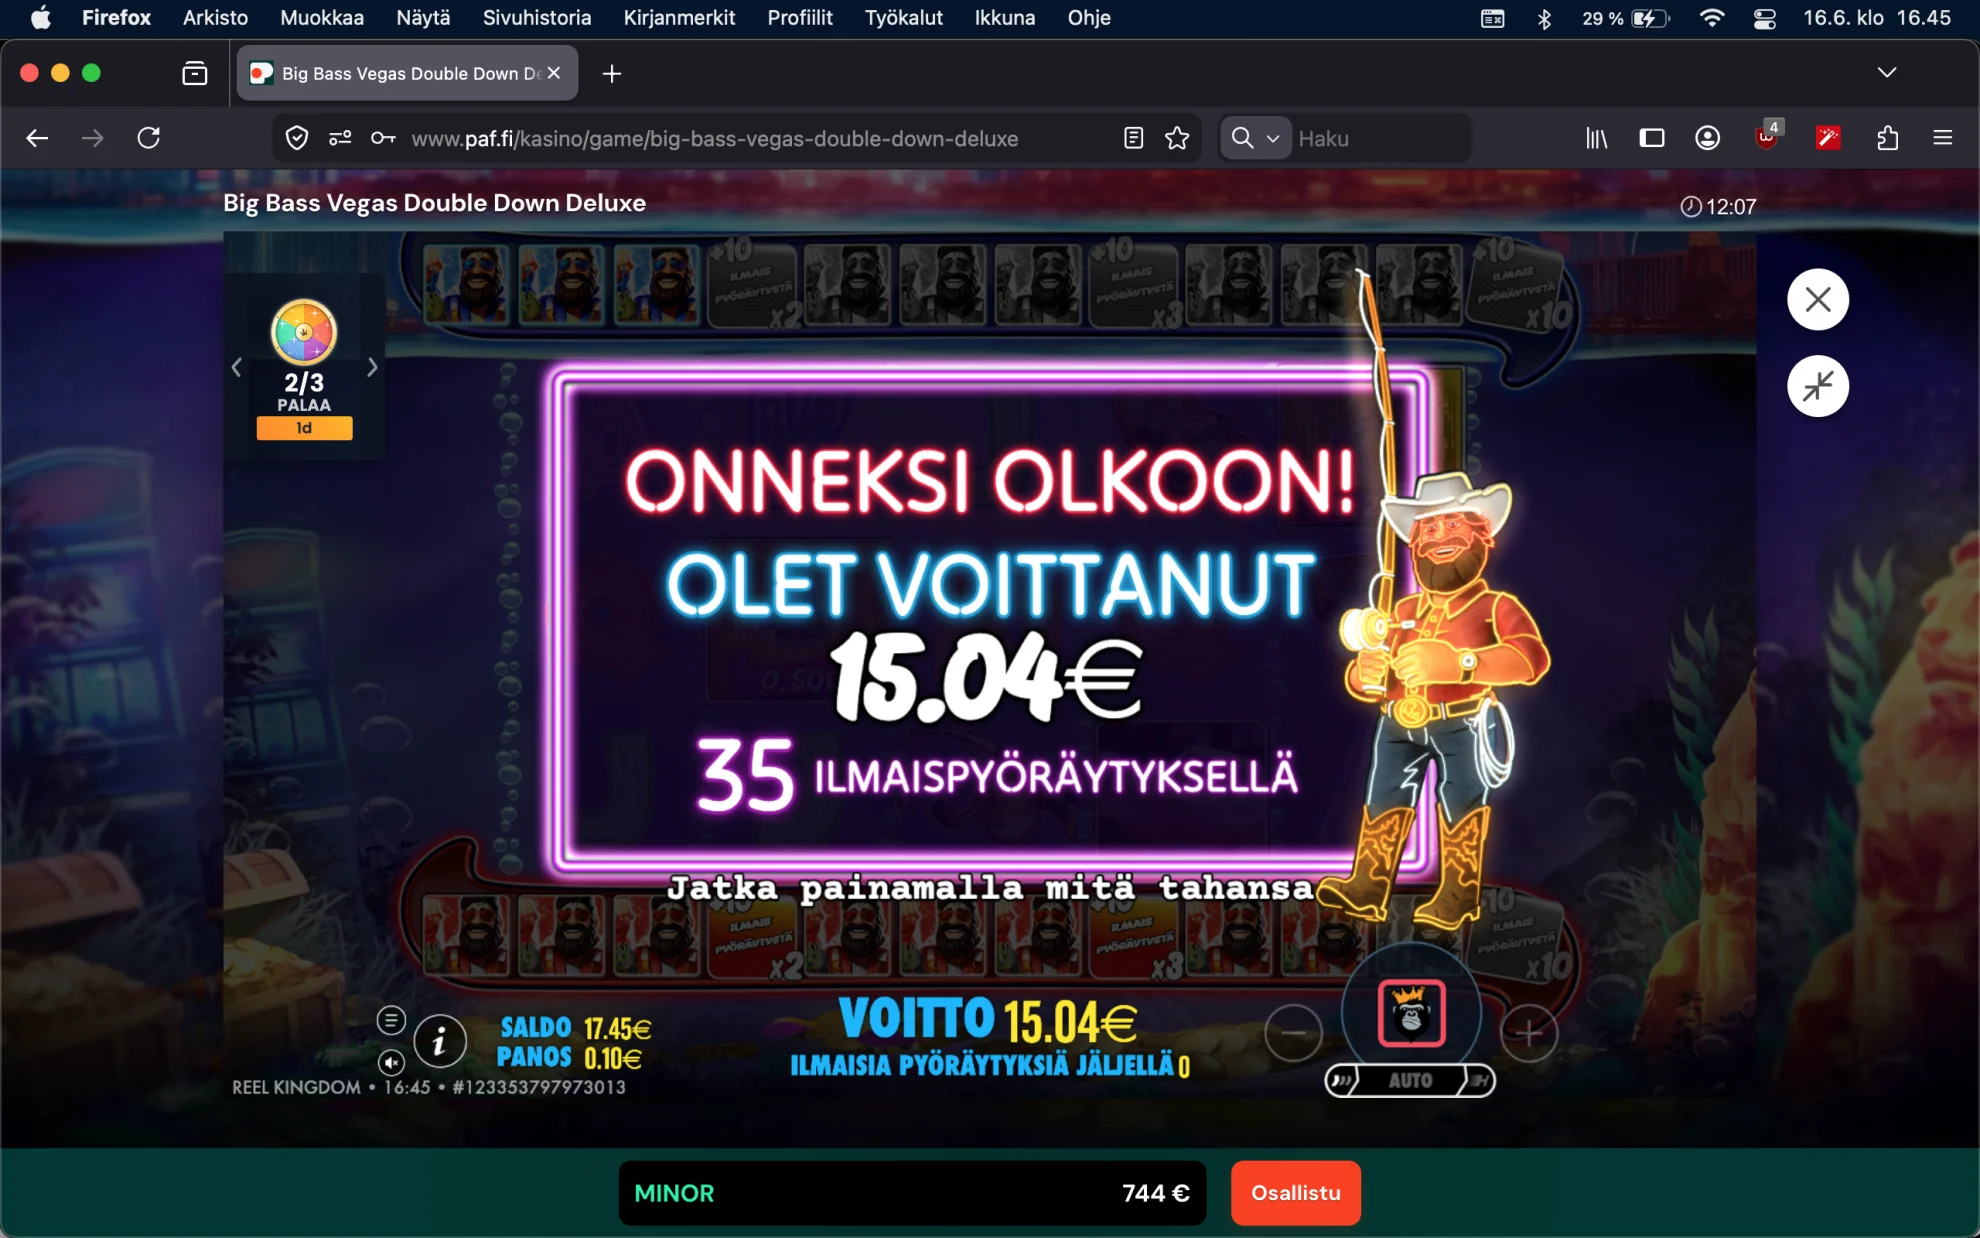Open site permissions icon in address bar
The width and height of the screenshot is (1980, 1238).
[x=340, y=138]
